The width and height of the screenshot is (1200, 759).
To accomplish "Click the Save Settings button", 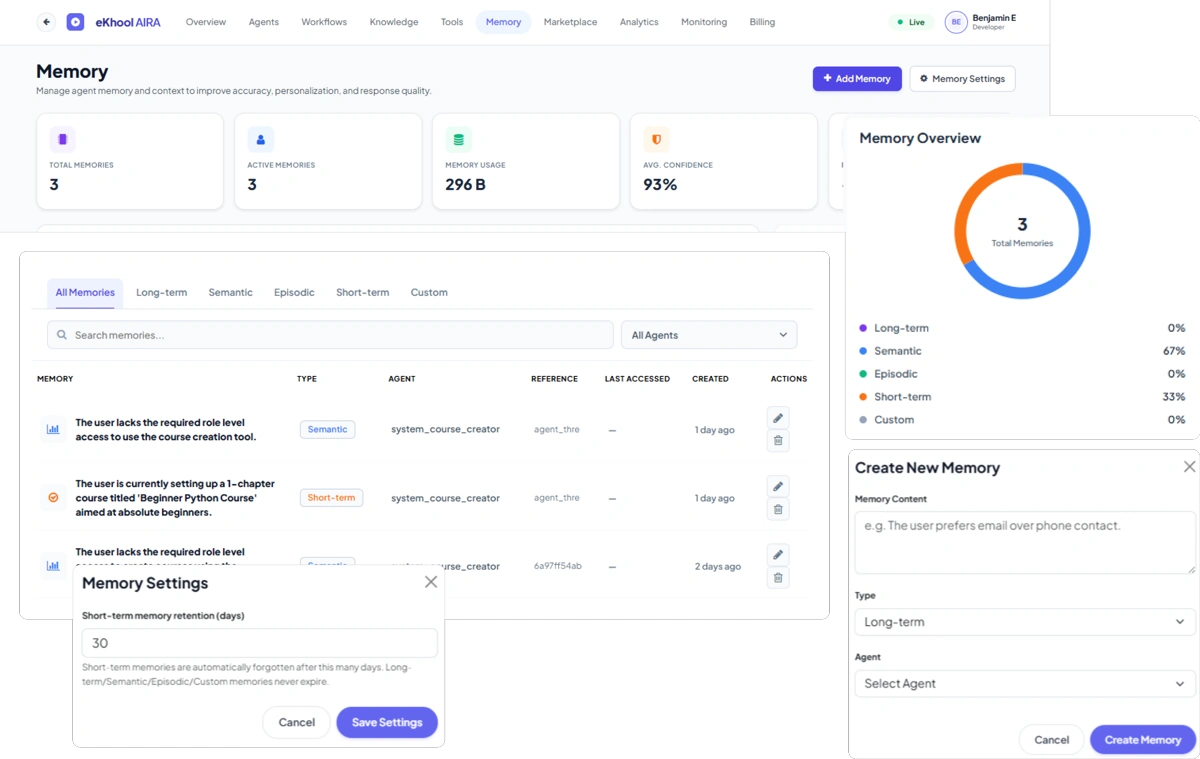I will pos(387,722).
